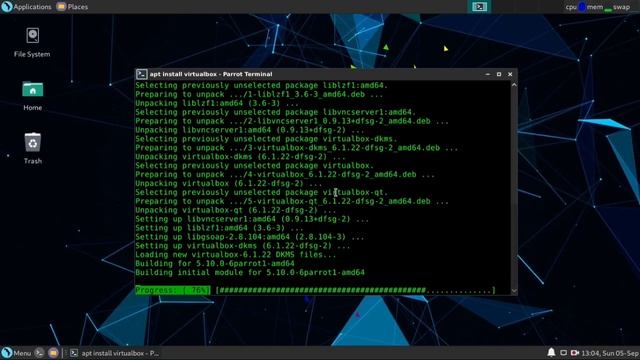
Task: Click line 'Preparing to unpack .../4-virtualbox_6.1.22-dfsg-2_amd64.deb'
Action: click(285, 175)
